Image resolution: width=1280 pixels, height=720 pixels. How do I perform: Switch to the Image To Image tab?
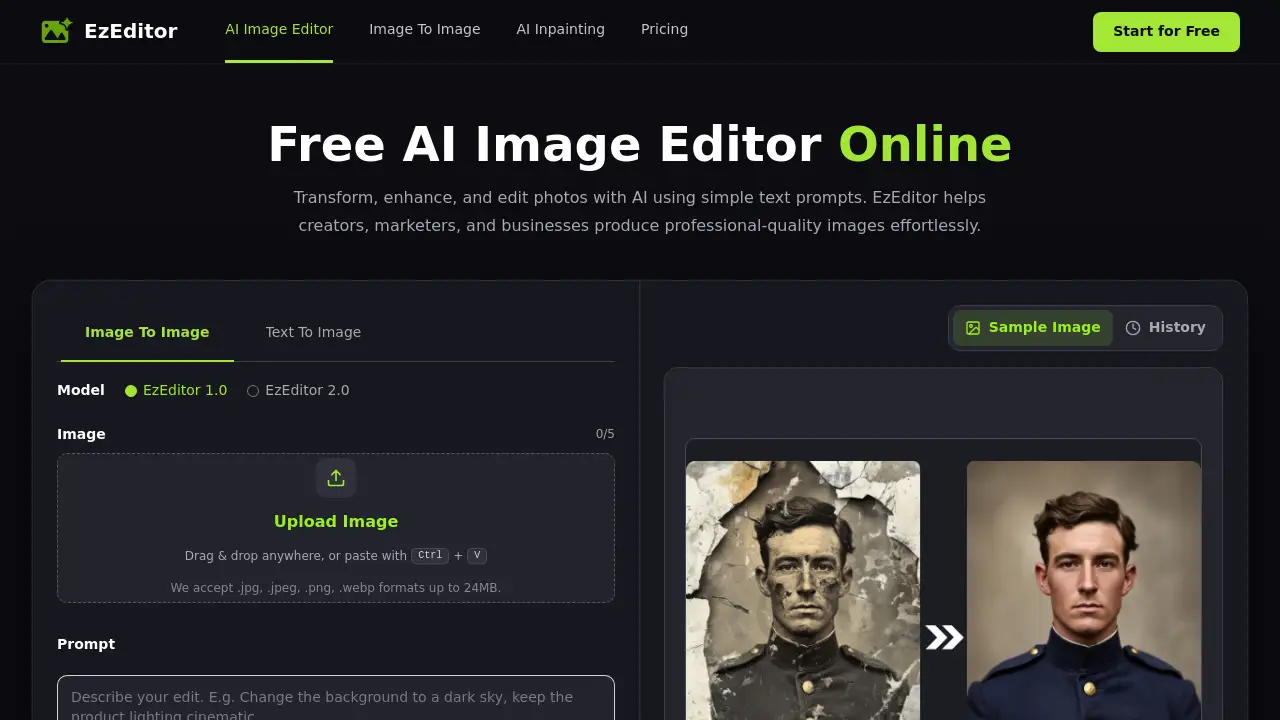147,332
